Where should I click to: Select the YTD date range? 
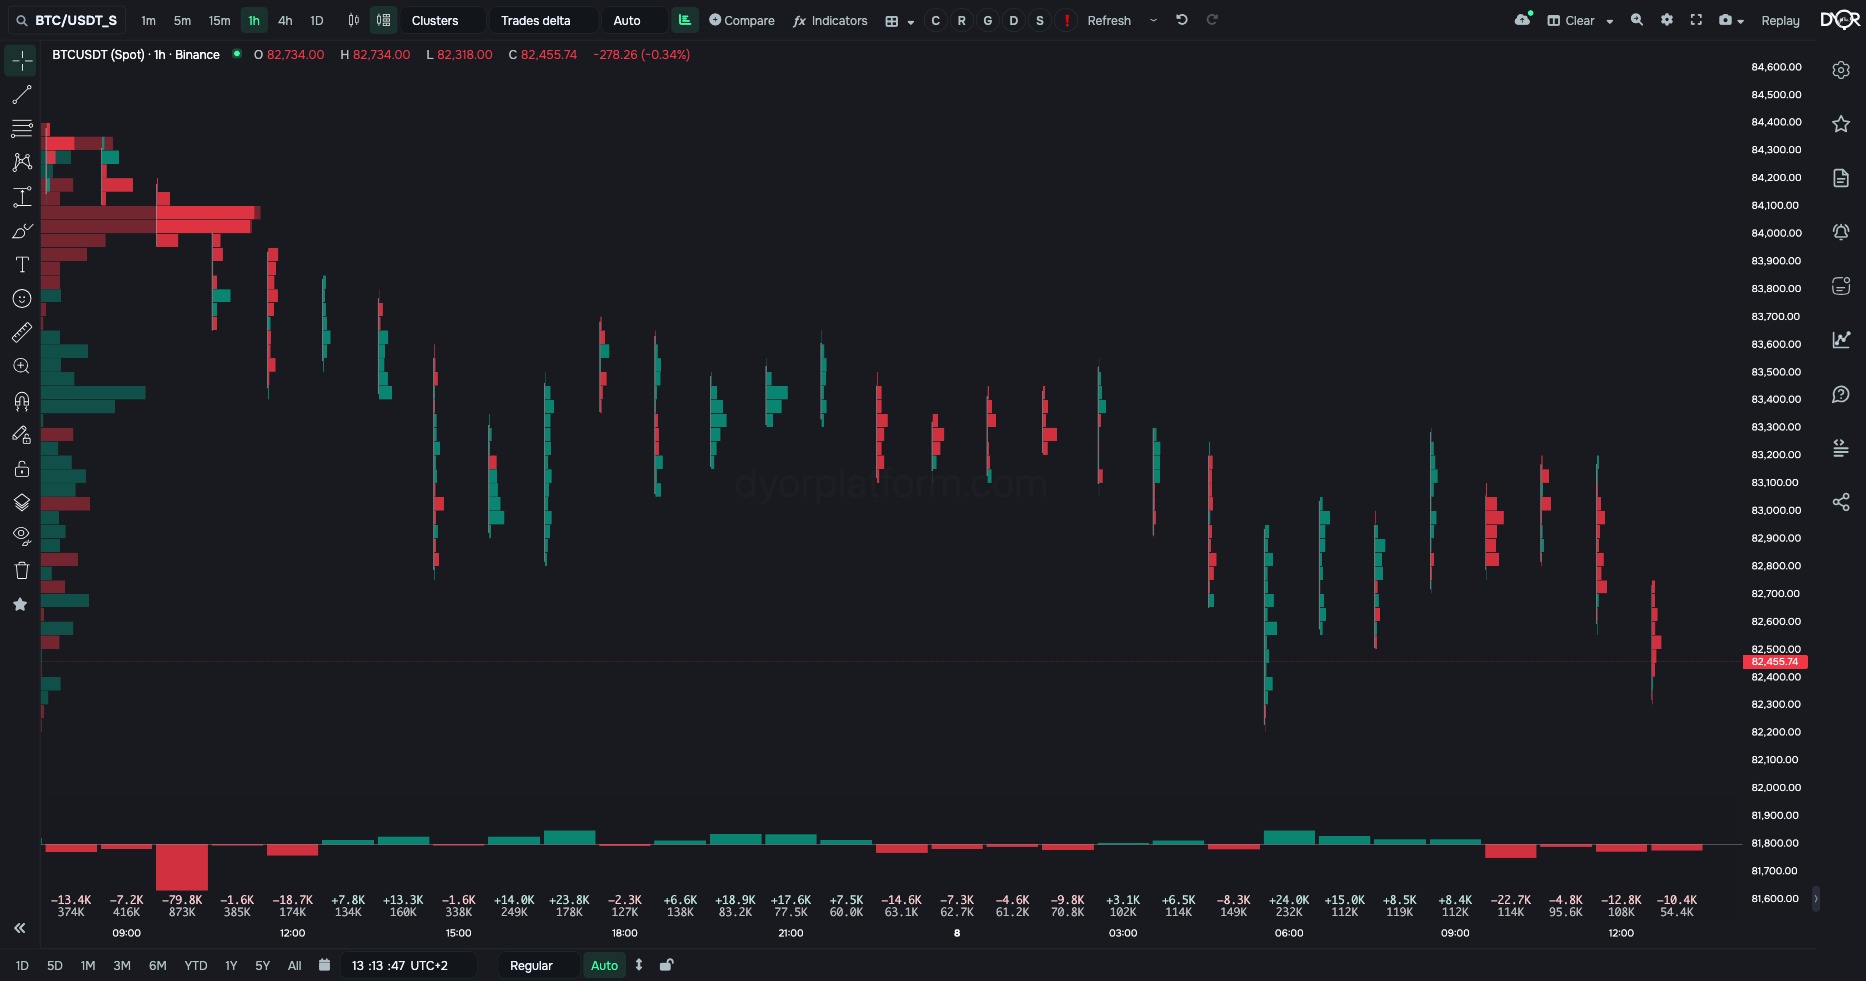pyautogui.click(x=196, y=965)
